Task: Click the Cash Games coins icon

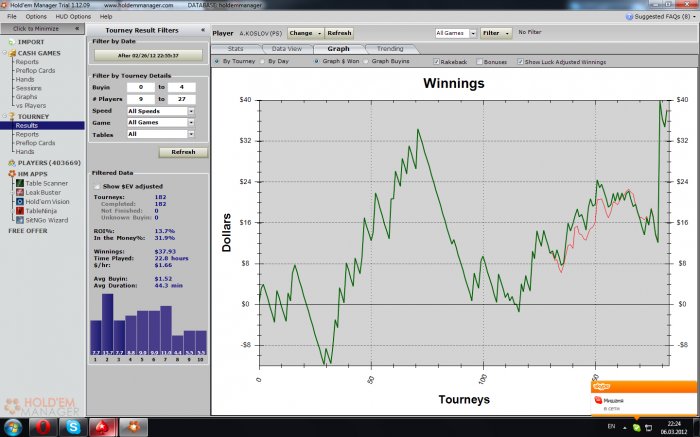Action: click(x=12, y=53)
